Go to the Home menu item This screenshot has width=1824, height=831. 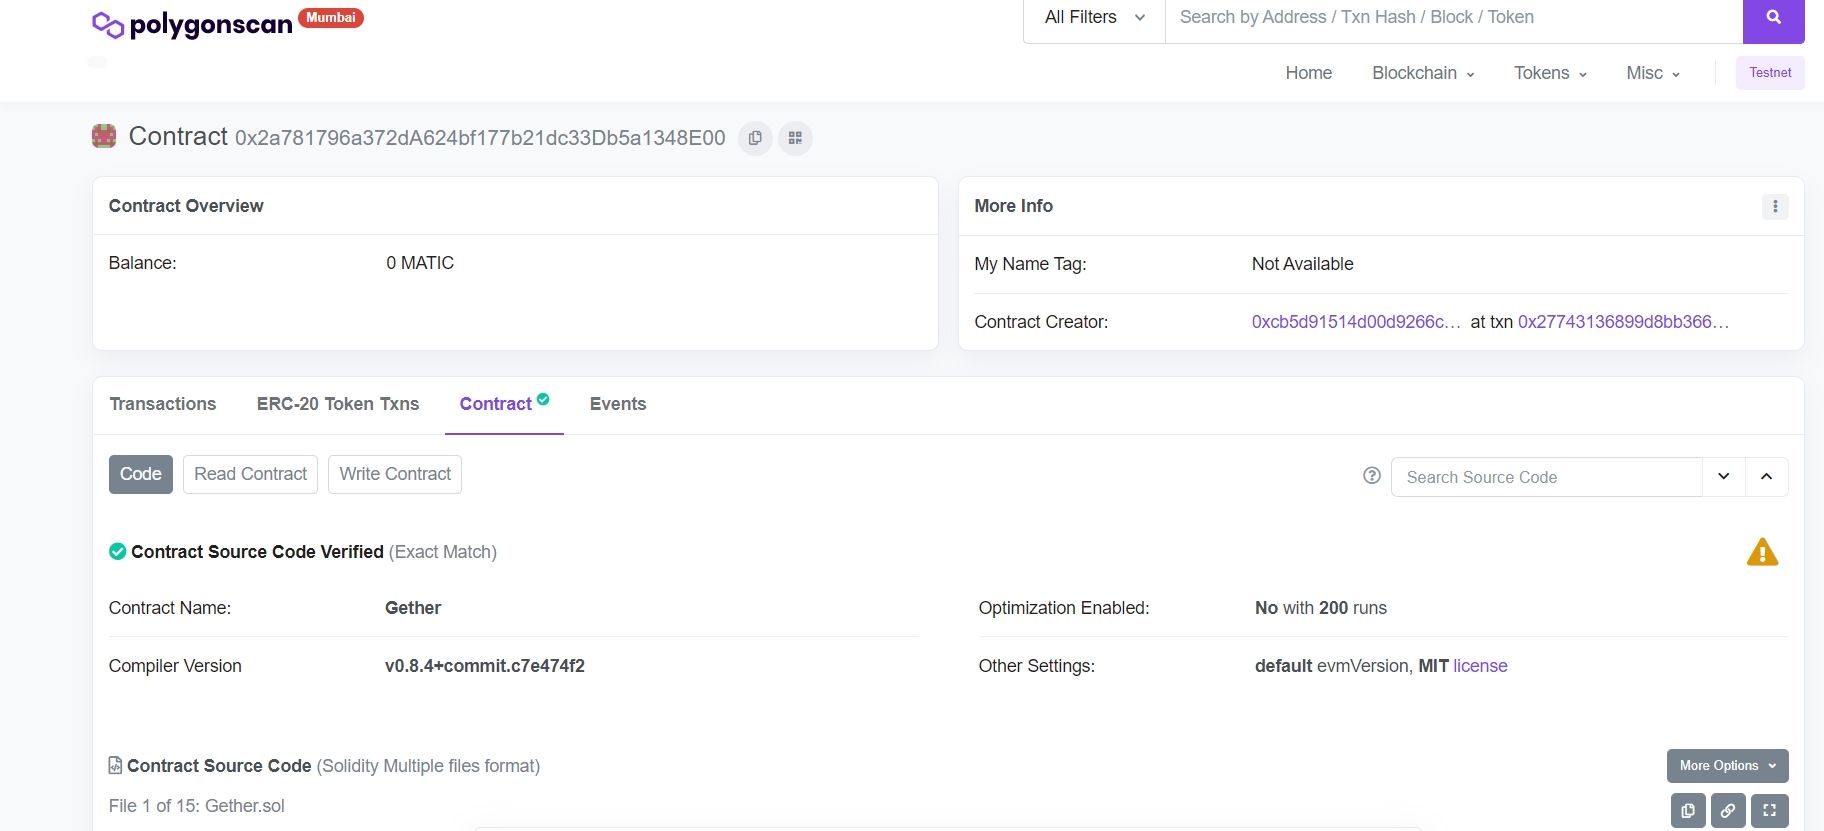(1308, 73)
